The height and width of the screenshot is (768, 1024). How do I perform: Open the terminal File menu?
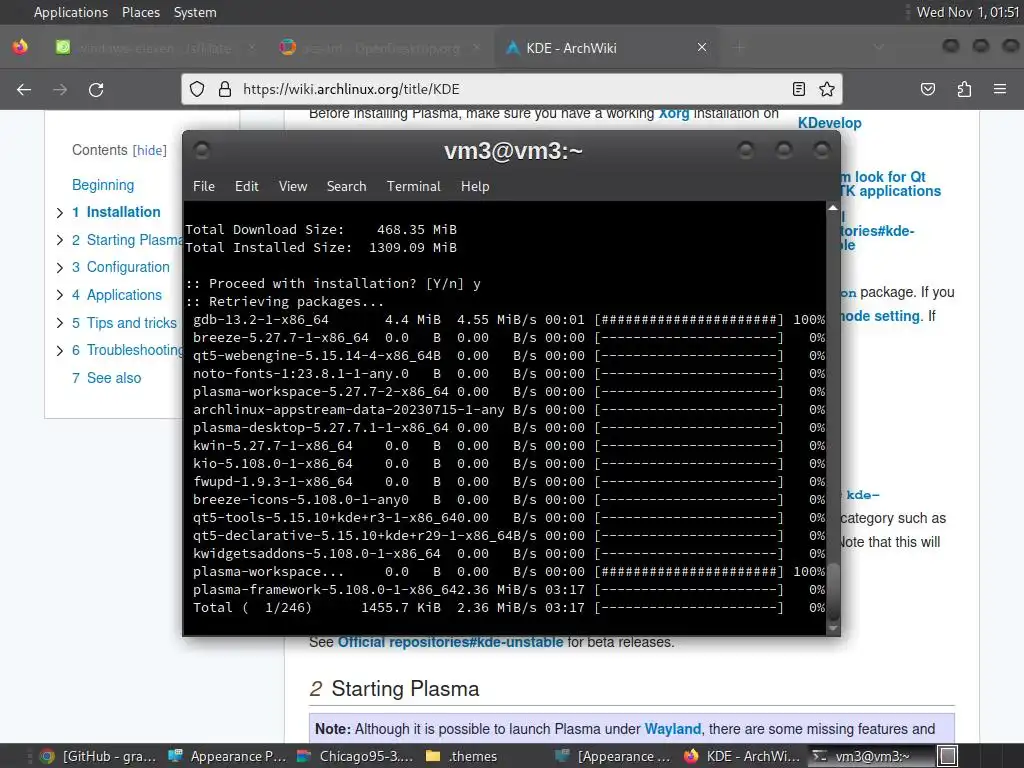tap(204, 186)
